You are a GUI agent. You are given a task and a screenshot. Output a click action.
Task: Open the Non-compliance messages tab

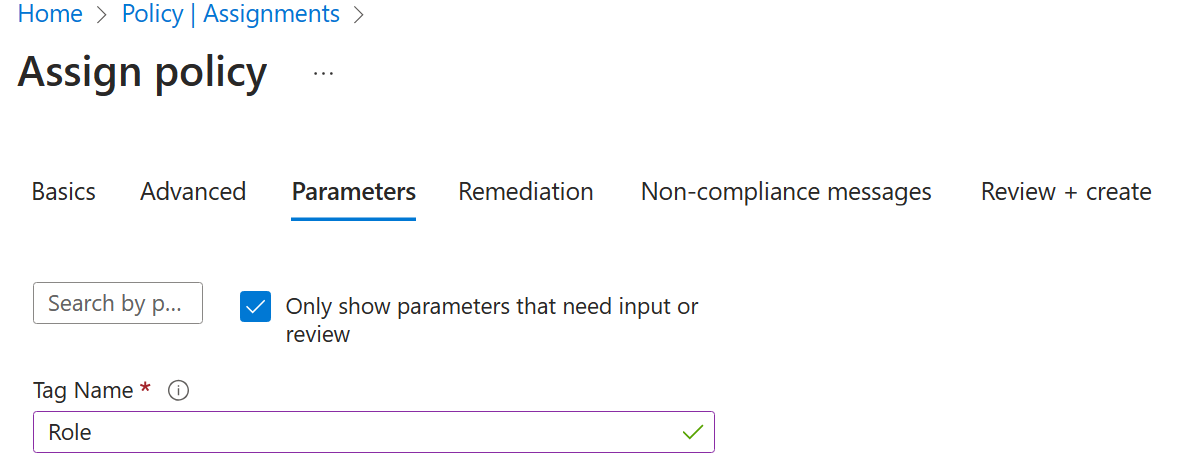tap(786, 191)
